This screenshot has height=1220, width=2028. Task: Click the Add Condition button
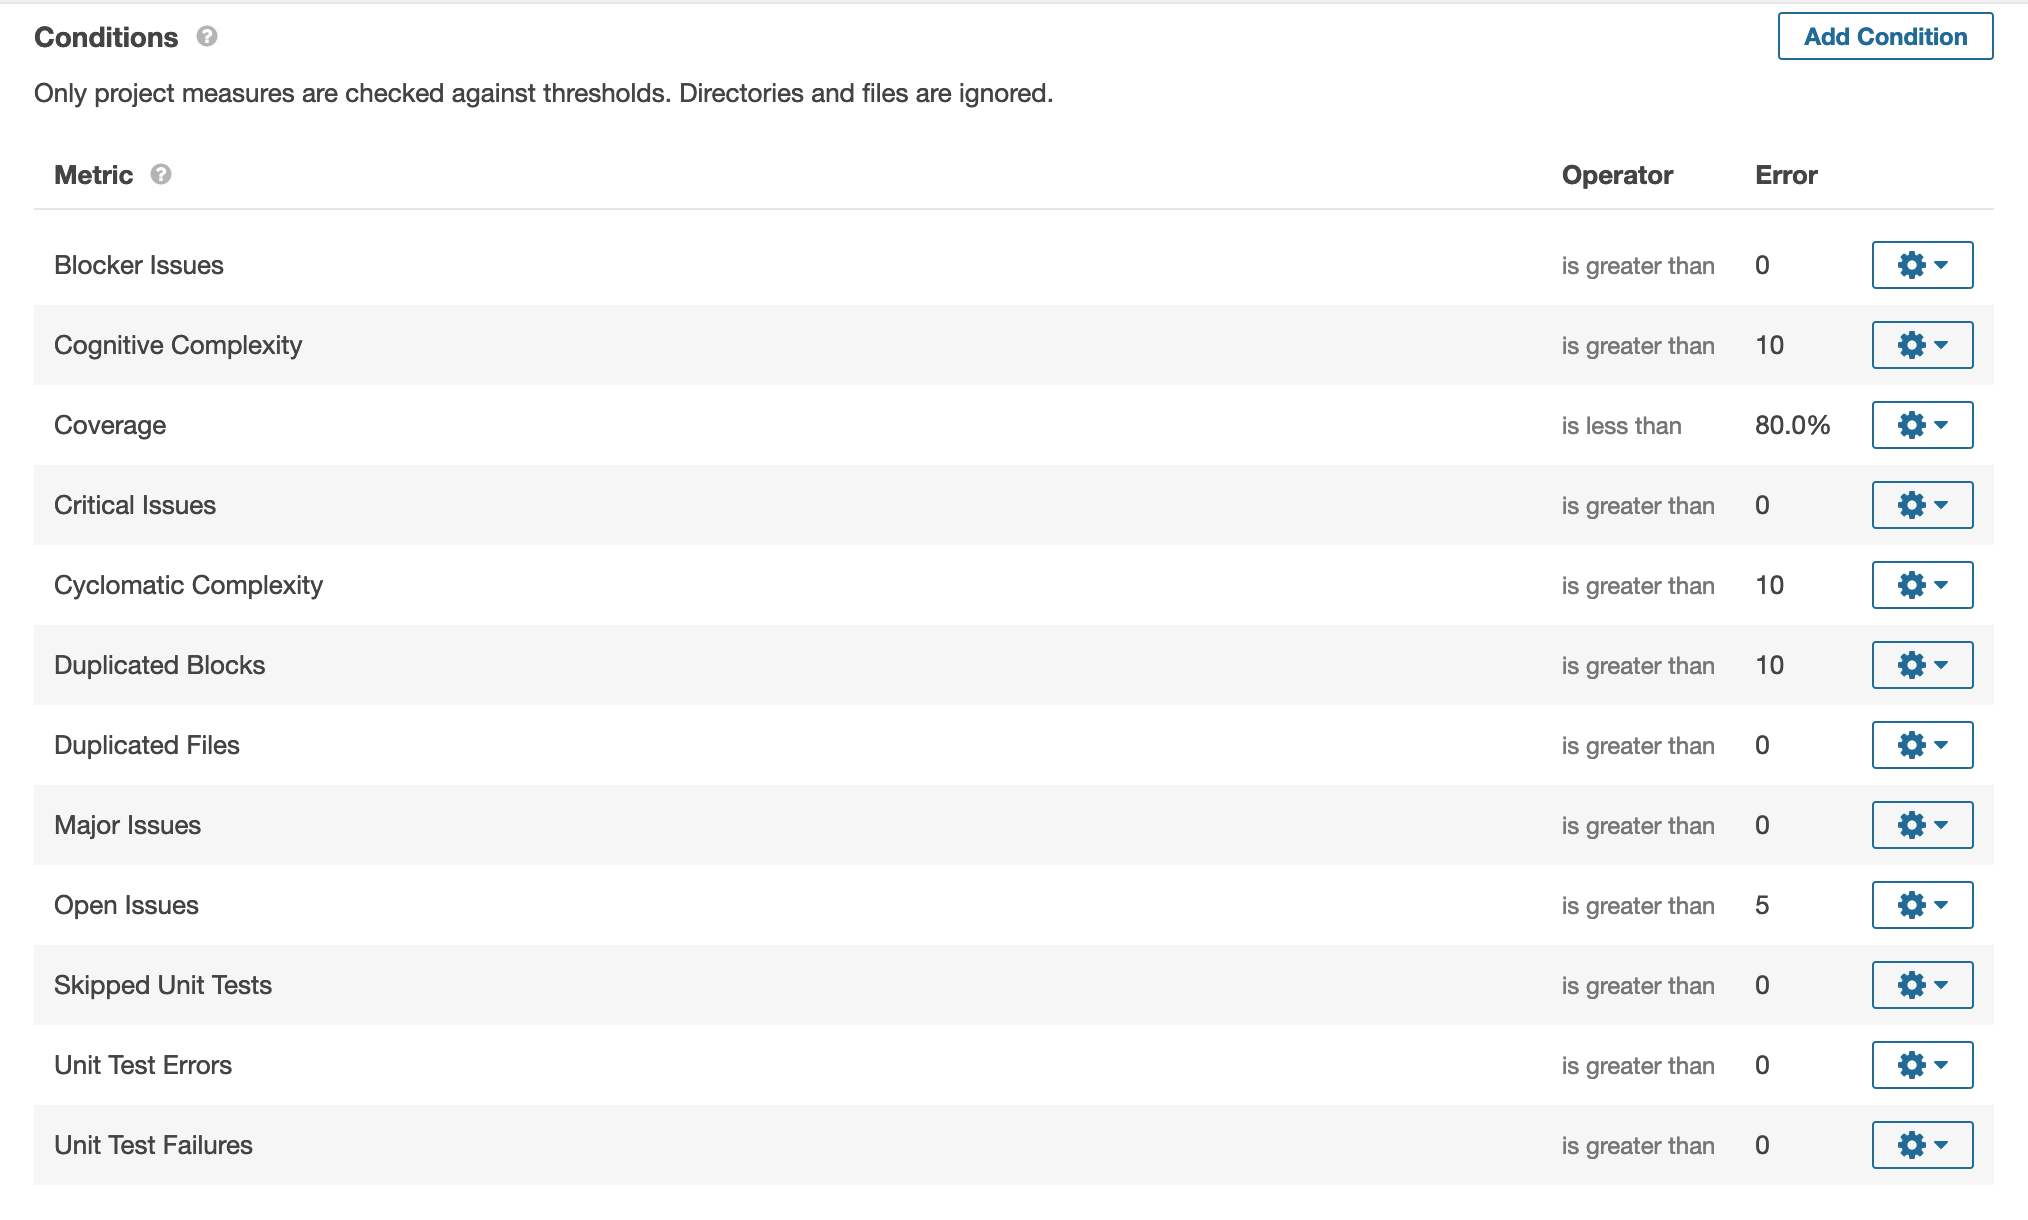pyautogui.click(x=1885, y=36)
